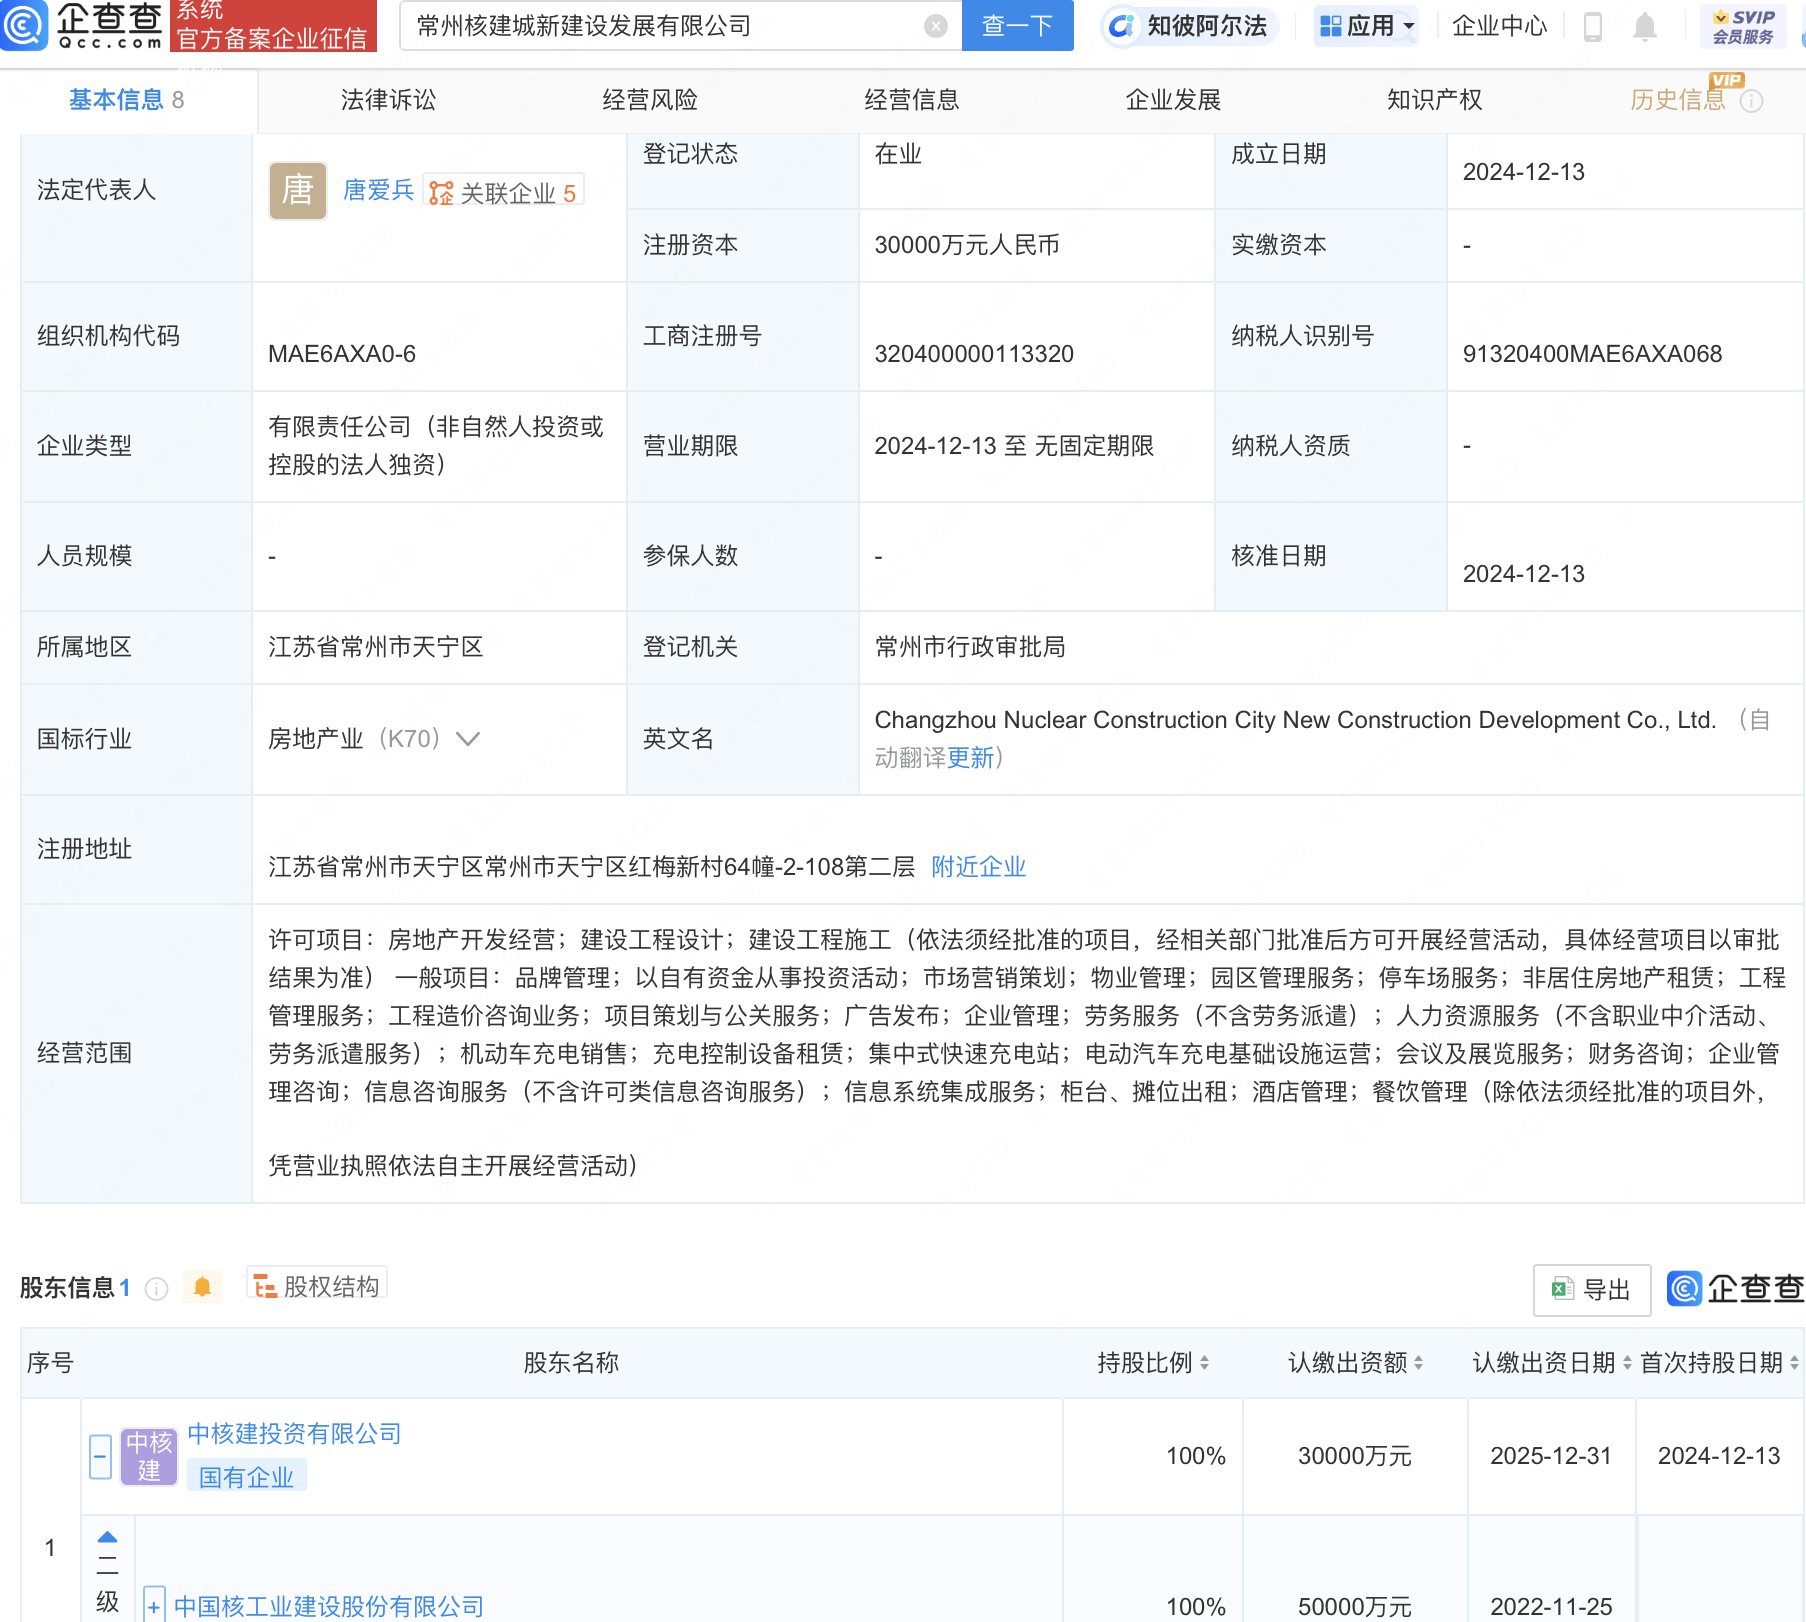Open the 中核建投资有限公司 shareholder link
1806x1622 pixels.
294,1434
